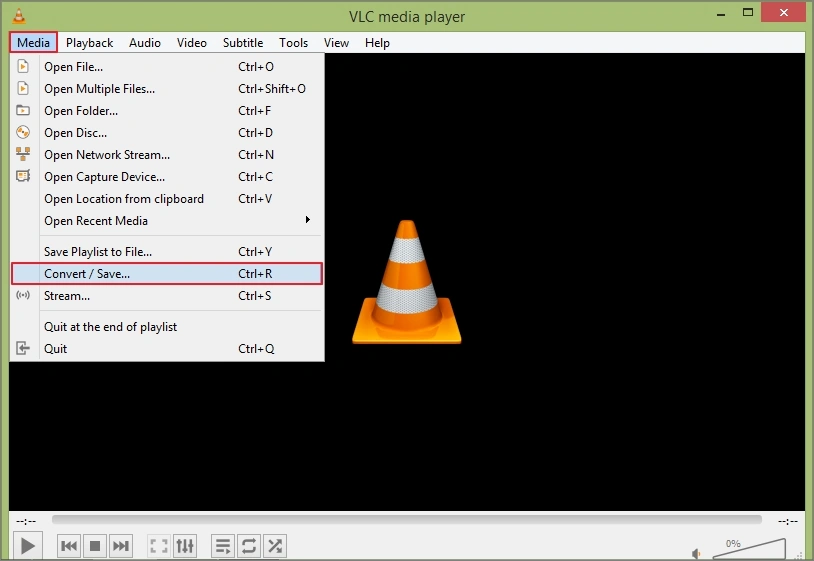Choose Open File... from Media menu
The image size is (814, 561).
(x=167, y=66)
